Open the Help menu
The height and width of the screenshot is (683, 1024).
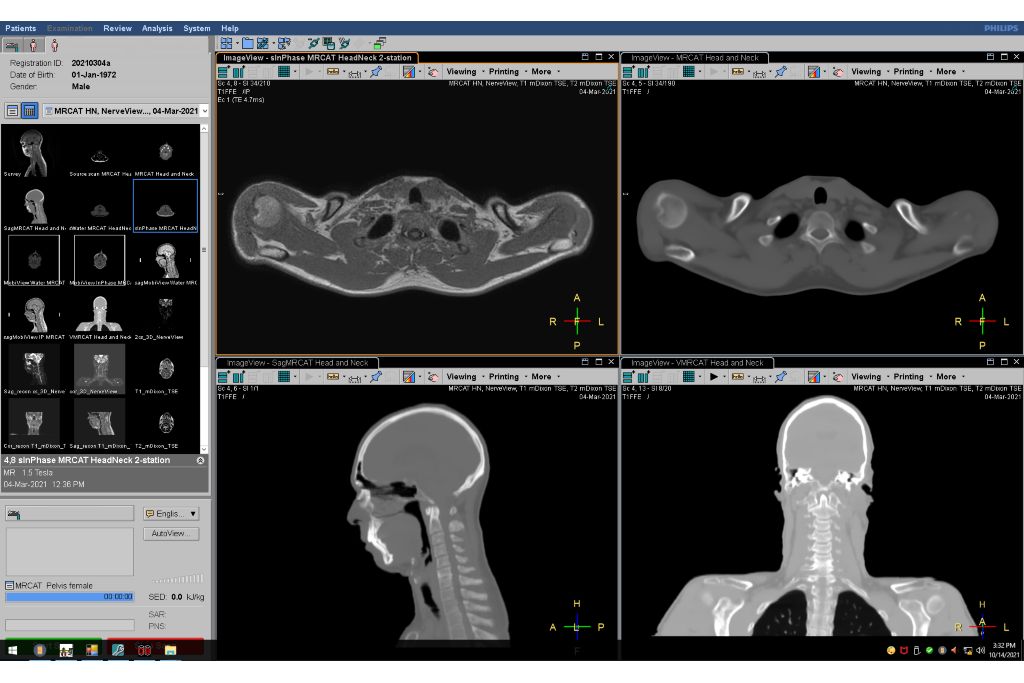[x=229, y=28]
